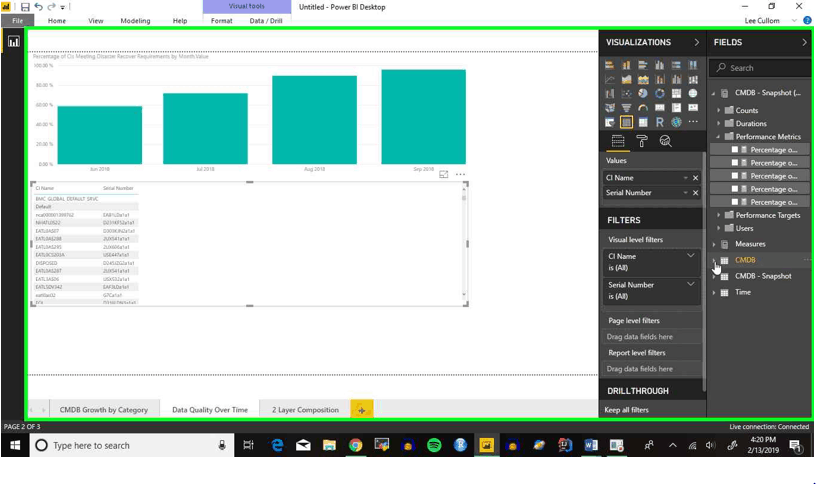Check the first Percentage field under Performance Metrics
Viewport: 816px width, 484px height.
click(x=735, y=149)
